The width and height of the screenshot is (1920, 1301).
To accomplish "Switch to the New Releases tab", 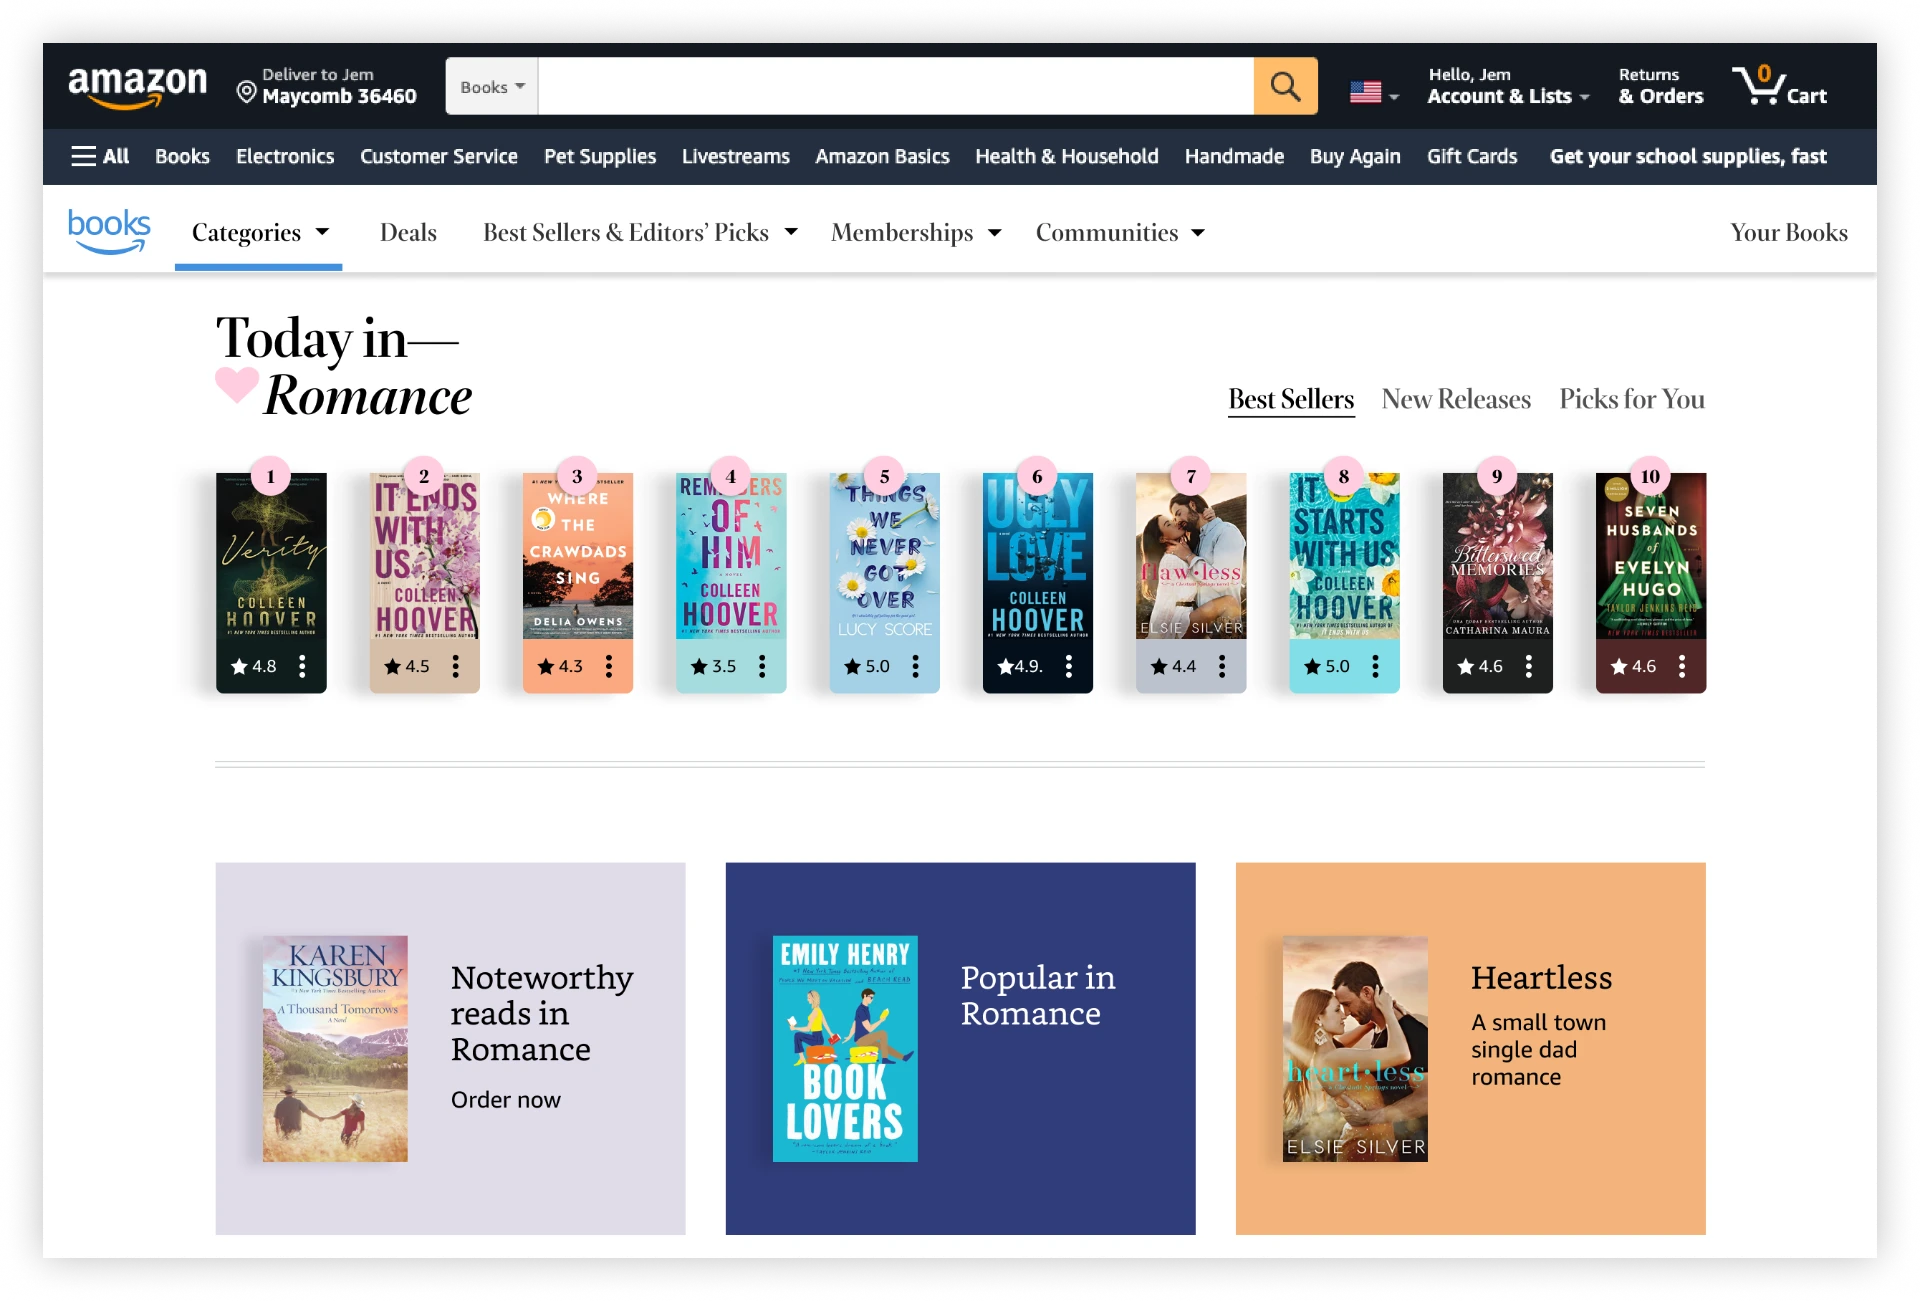I will pyautogui.click(x=1456, y=399).
